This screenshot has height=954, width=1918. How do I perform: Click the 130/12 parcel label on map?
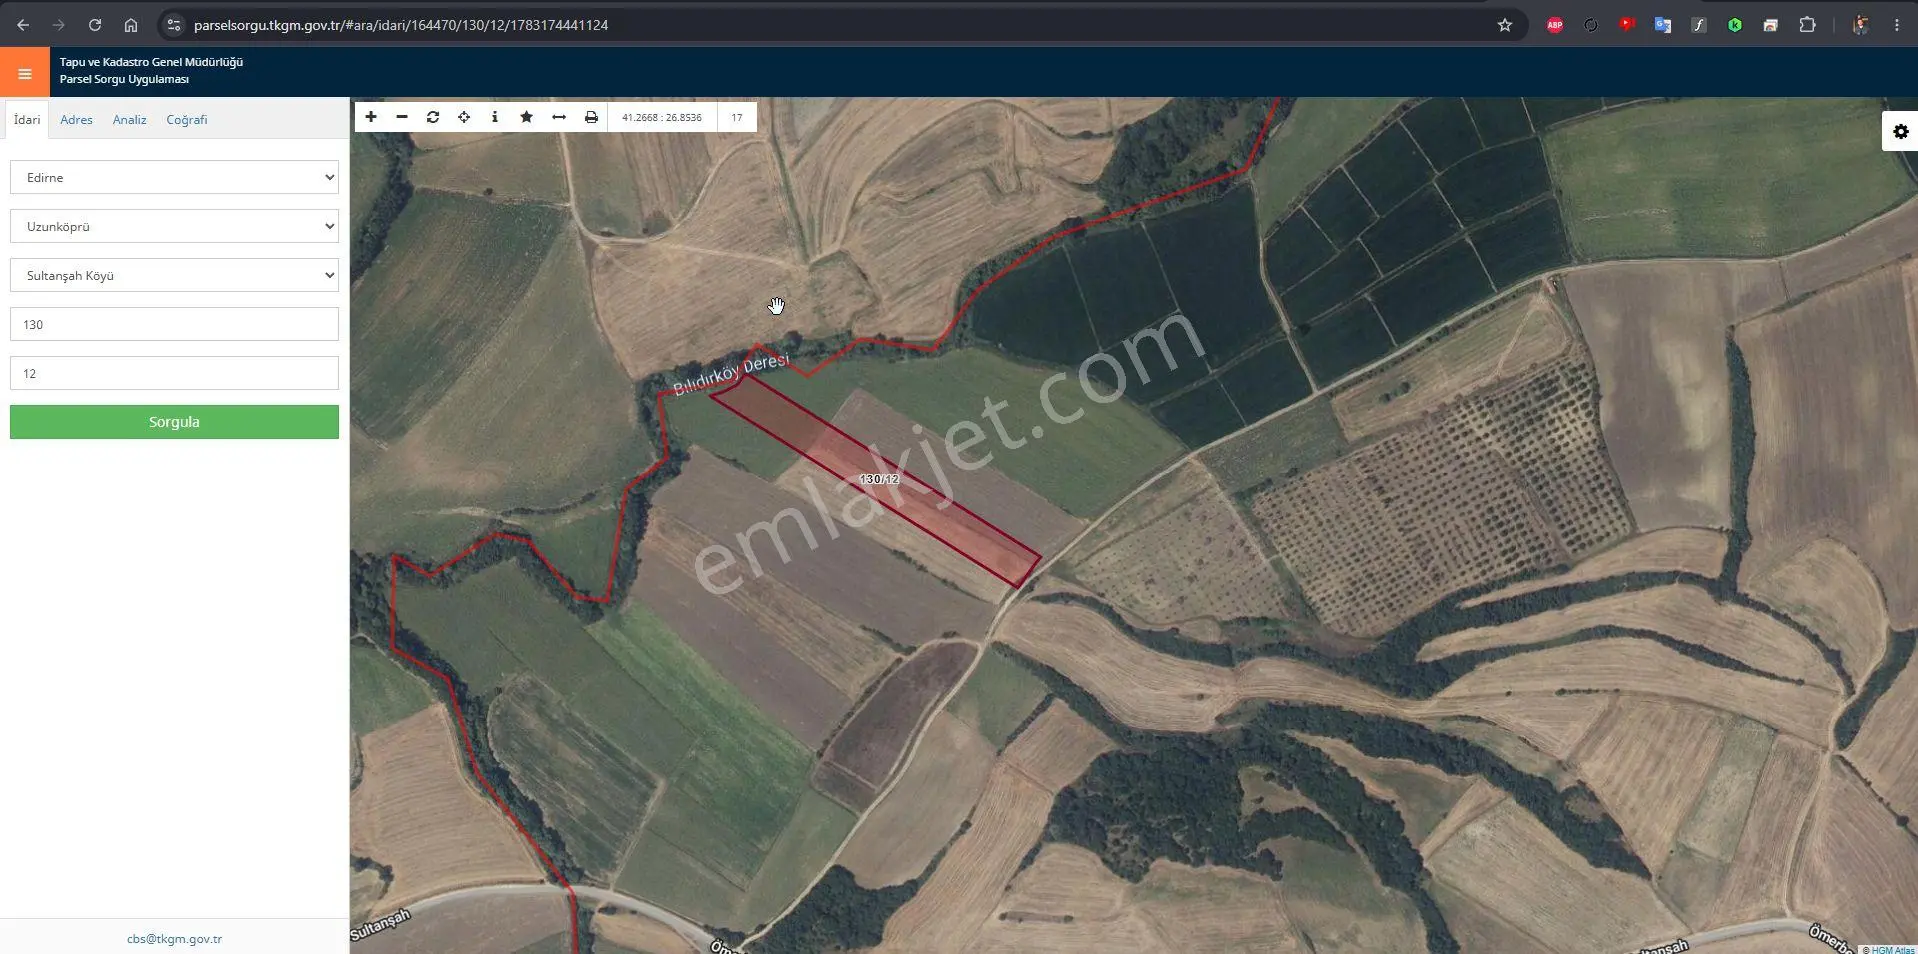[x=879, y=479]
